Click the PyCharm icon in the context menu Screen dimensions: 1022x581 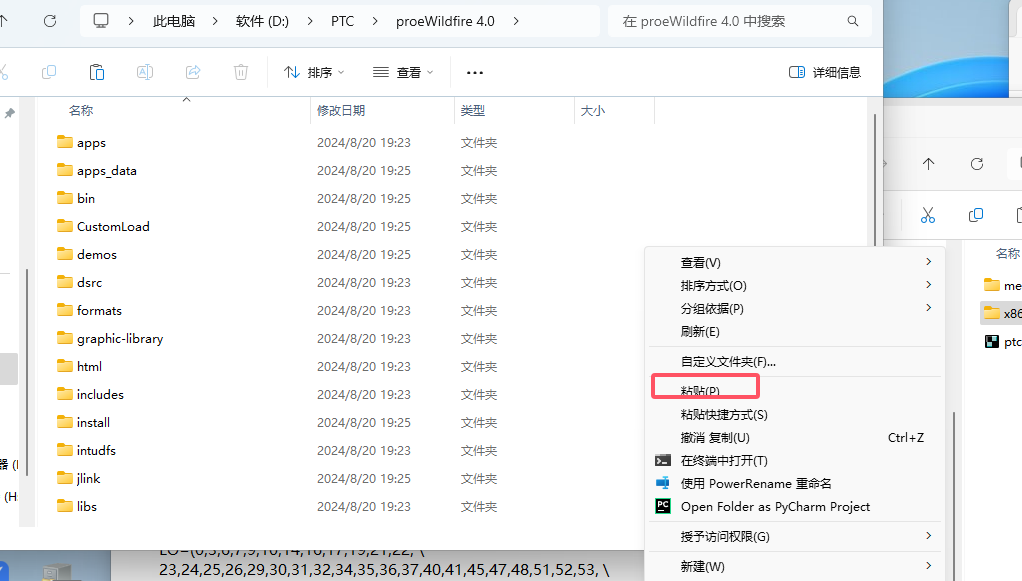663,506
